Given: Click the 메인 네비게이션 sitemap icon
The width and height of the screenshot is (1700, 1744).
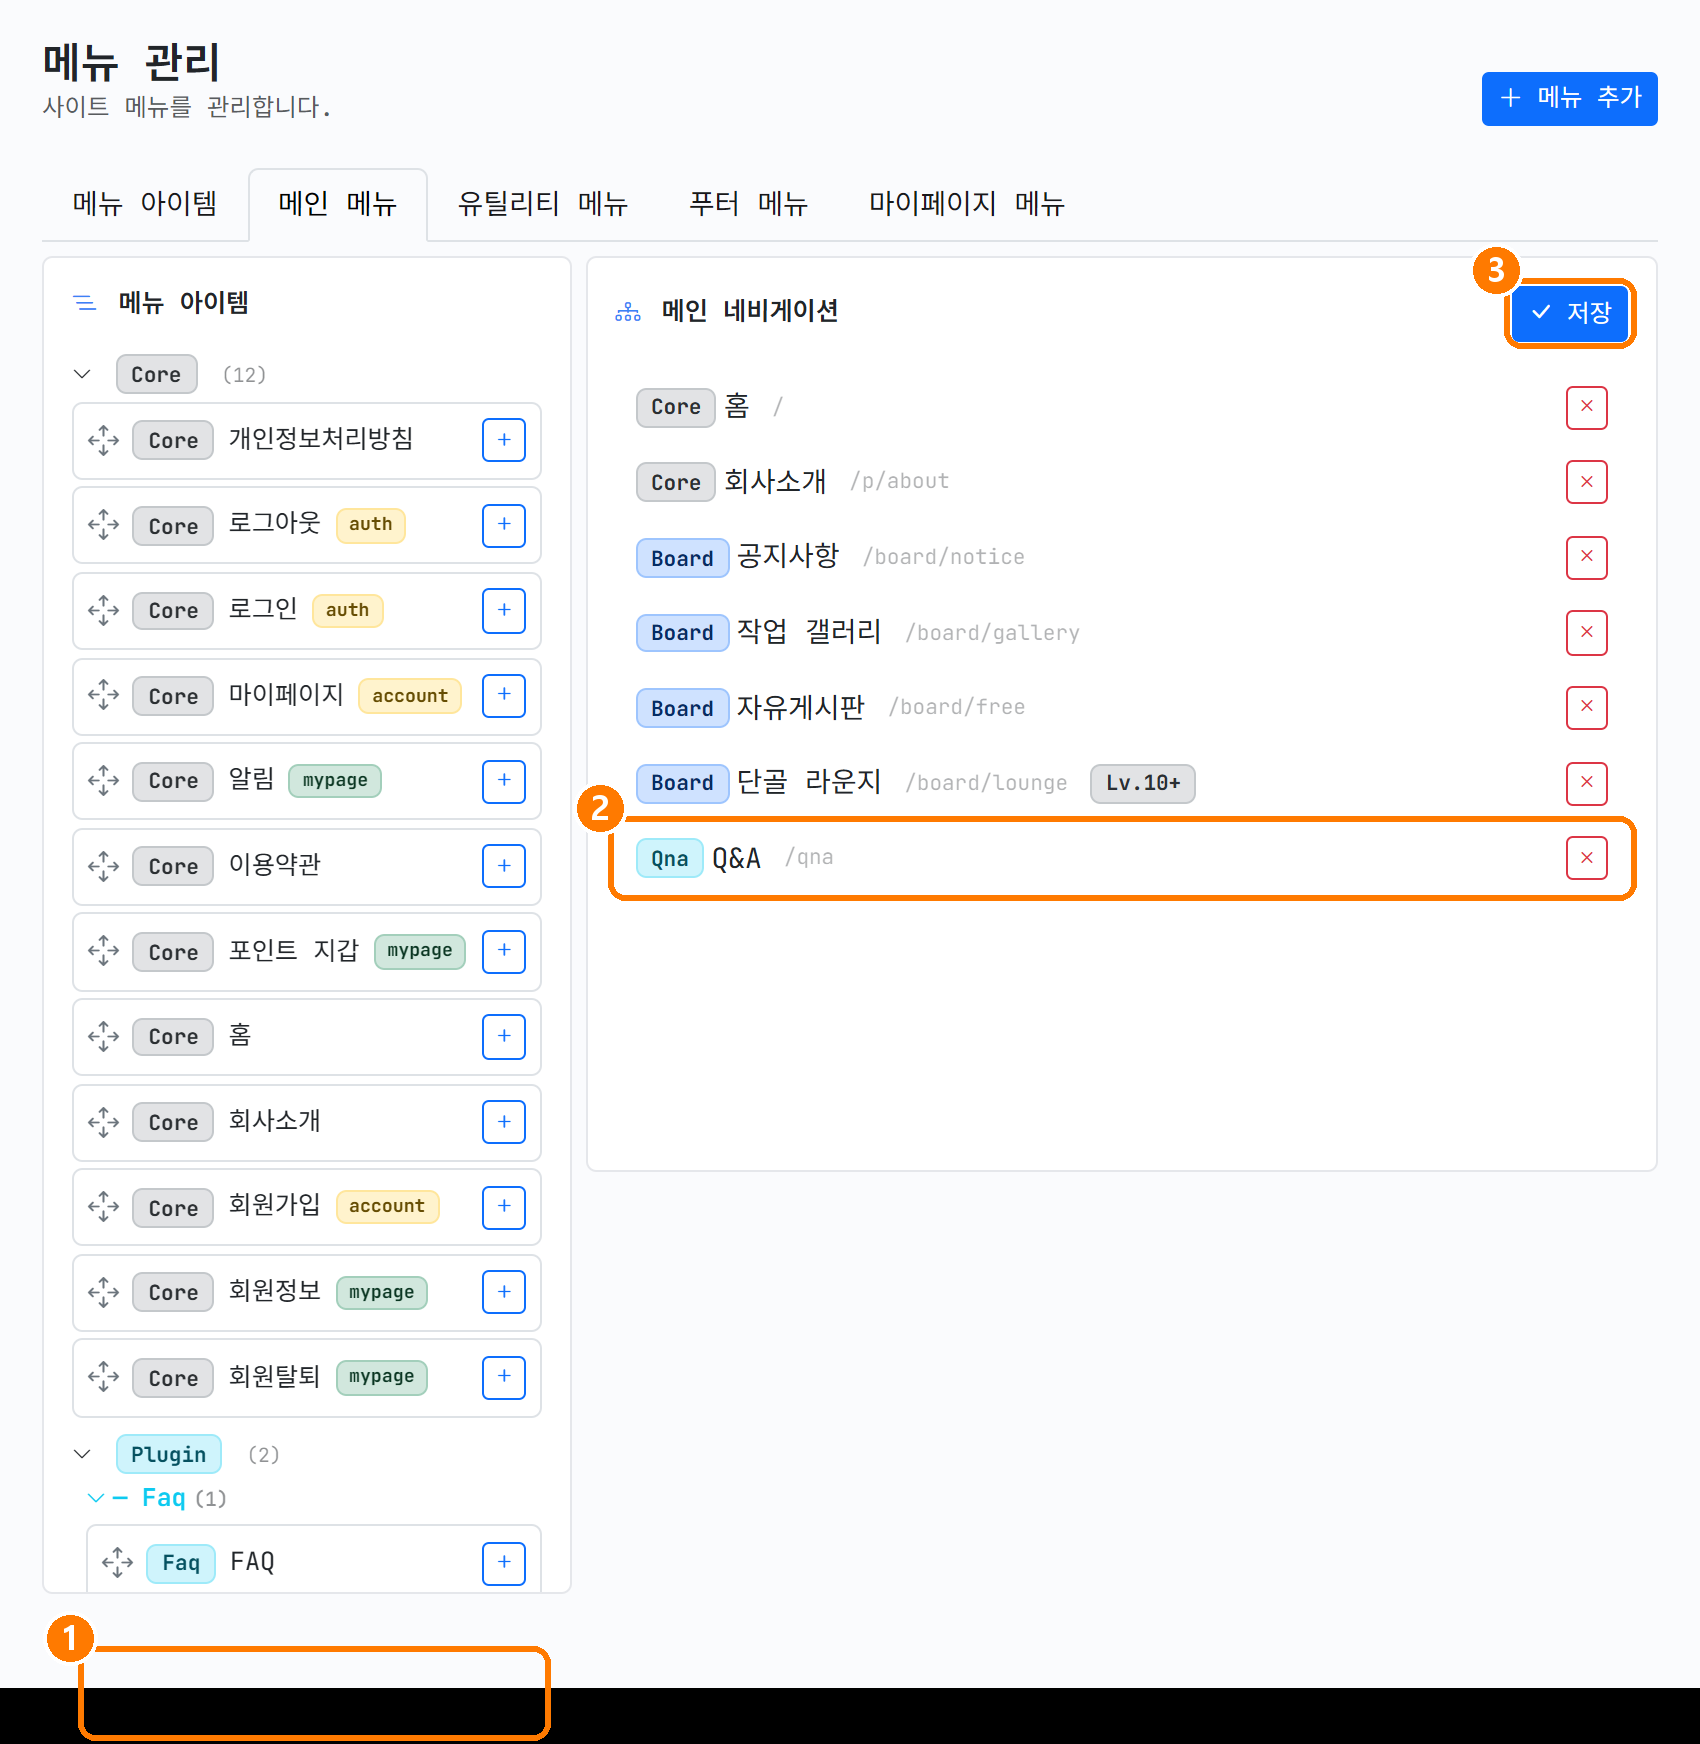Looking at the screenshot, I should click(628, 312).
